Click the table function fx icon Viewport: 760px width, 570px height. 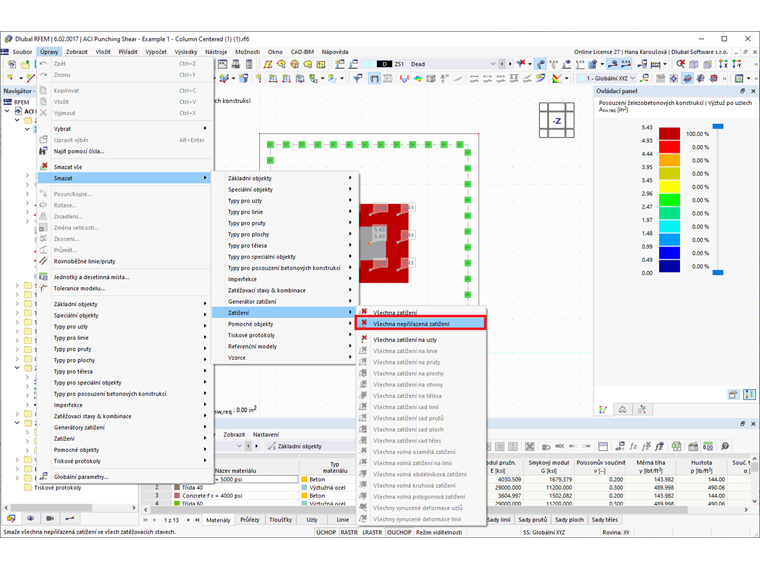point(633,446)
